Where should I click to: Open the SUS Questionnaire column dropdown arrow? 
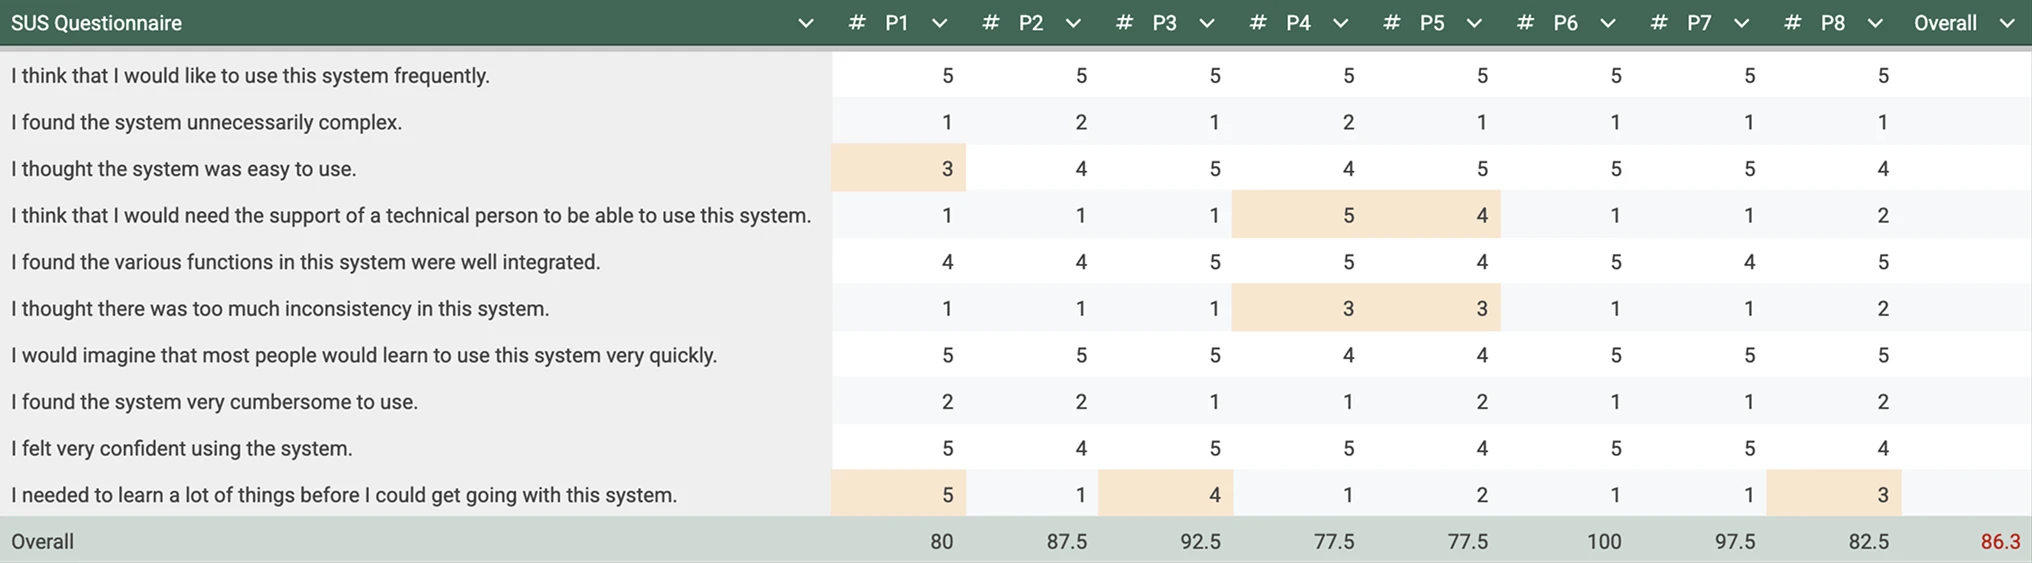click(x=806, y=24)
